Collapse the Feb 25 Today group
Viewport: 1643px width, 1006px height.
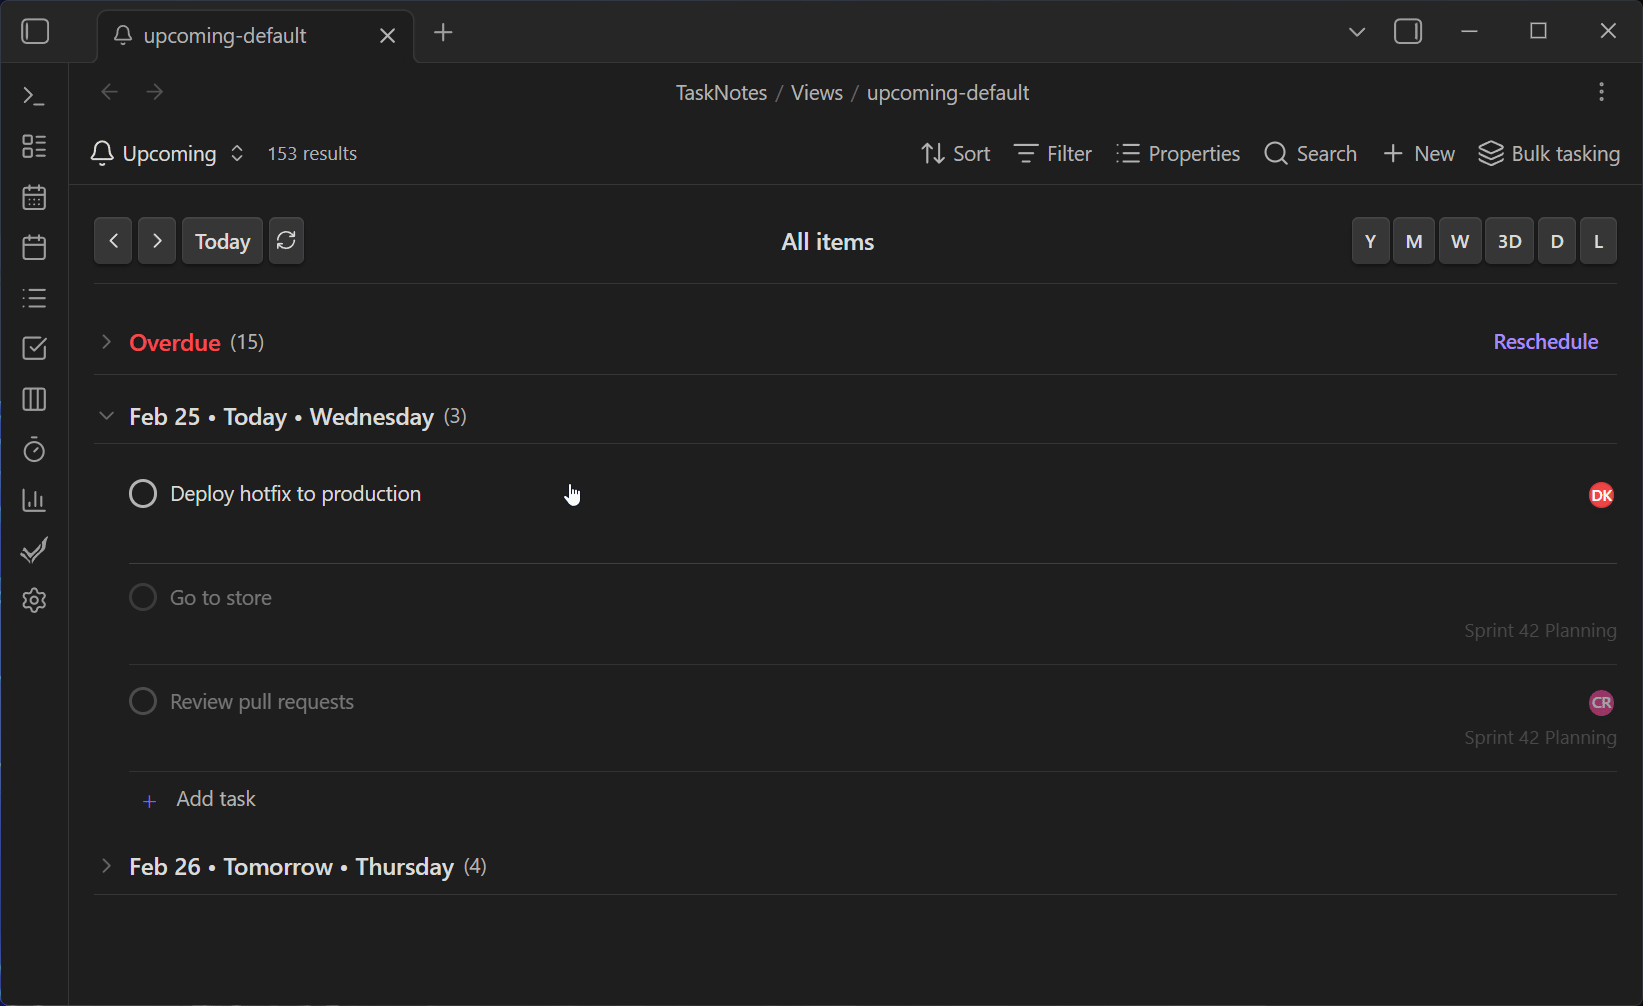106,416
